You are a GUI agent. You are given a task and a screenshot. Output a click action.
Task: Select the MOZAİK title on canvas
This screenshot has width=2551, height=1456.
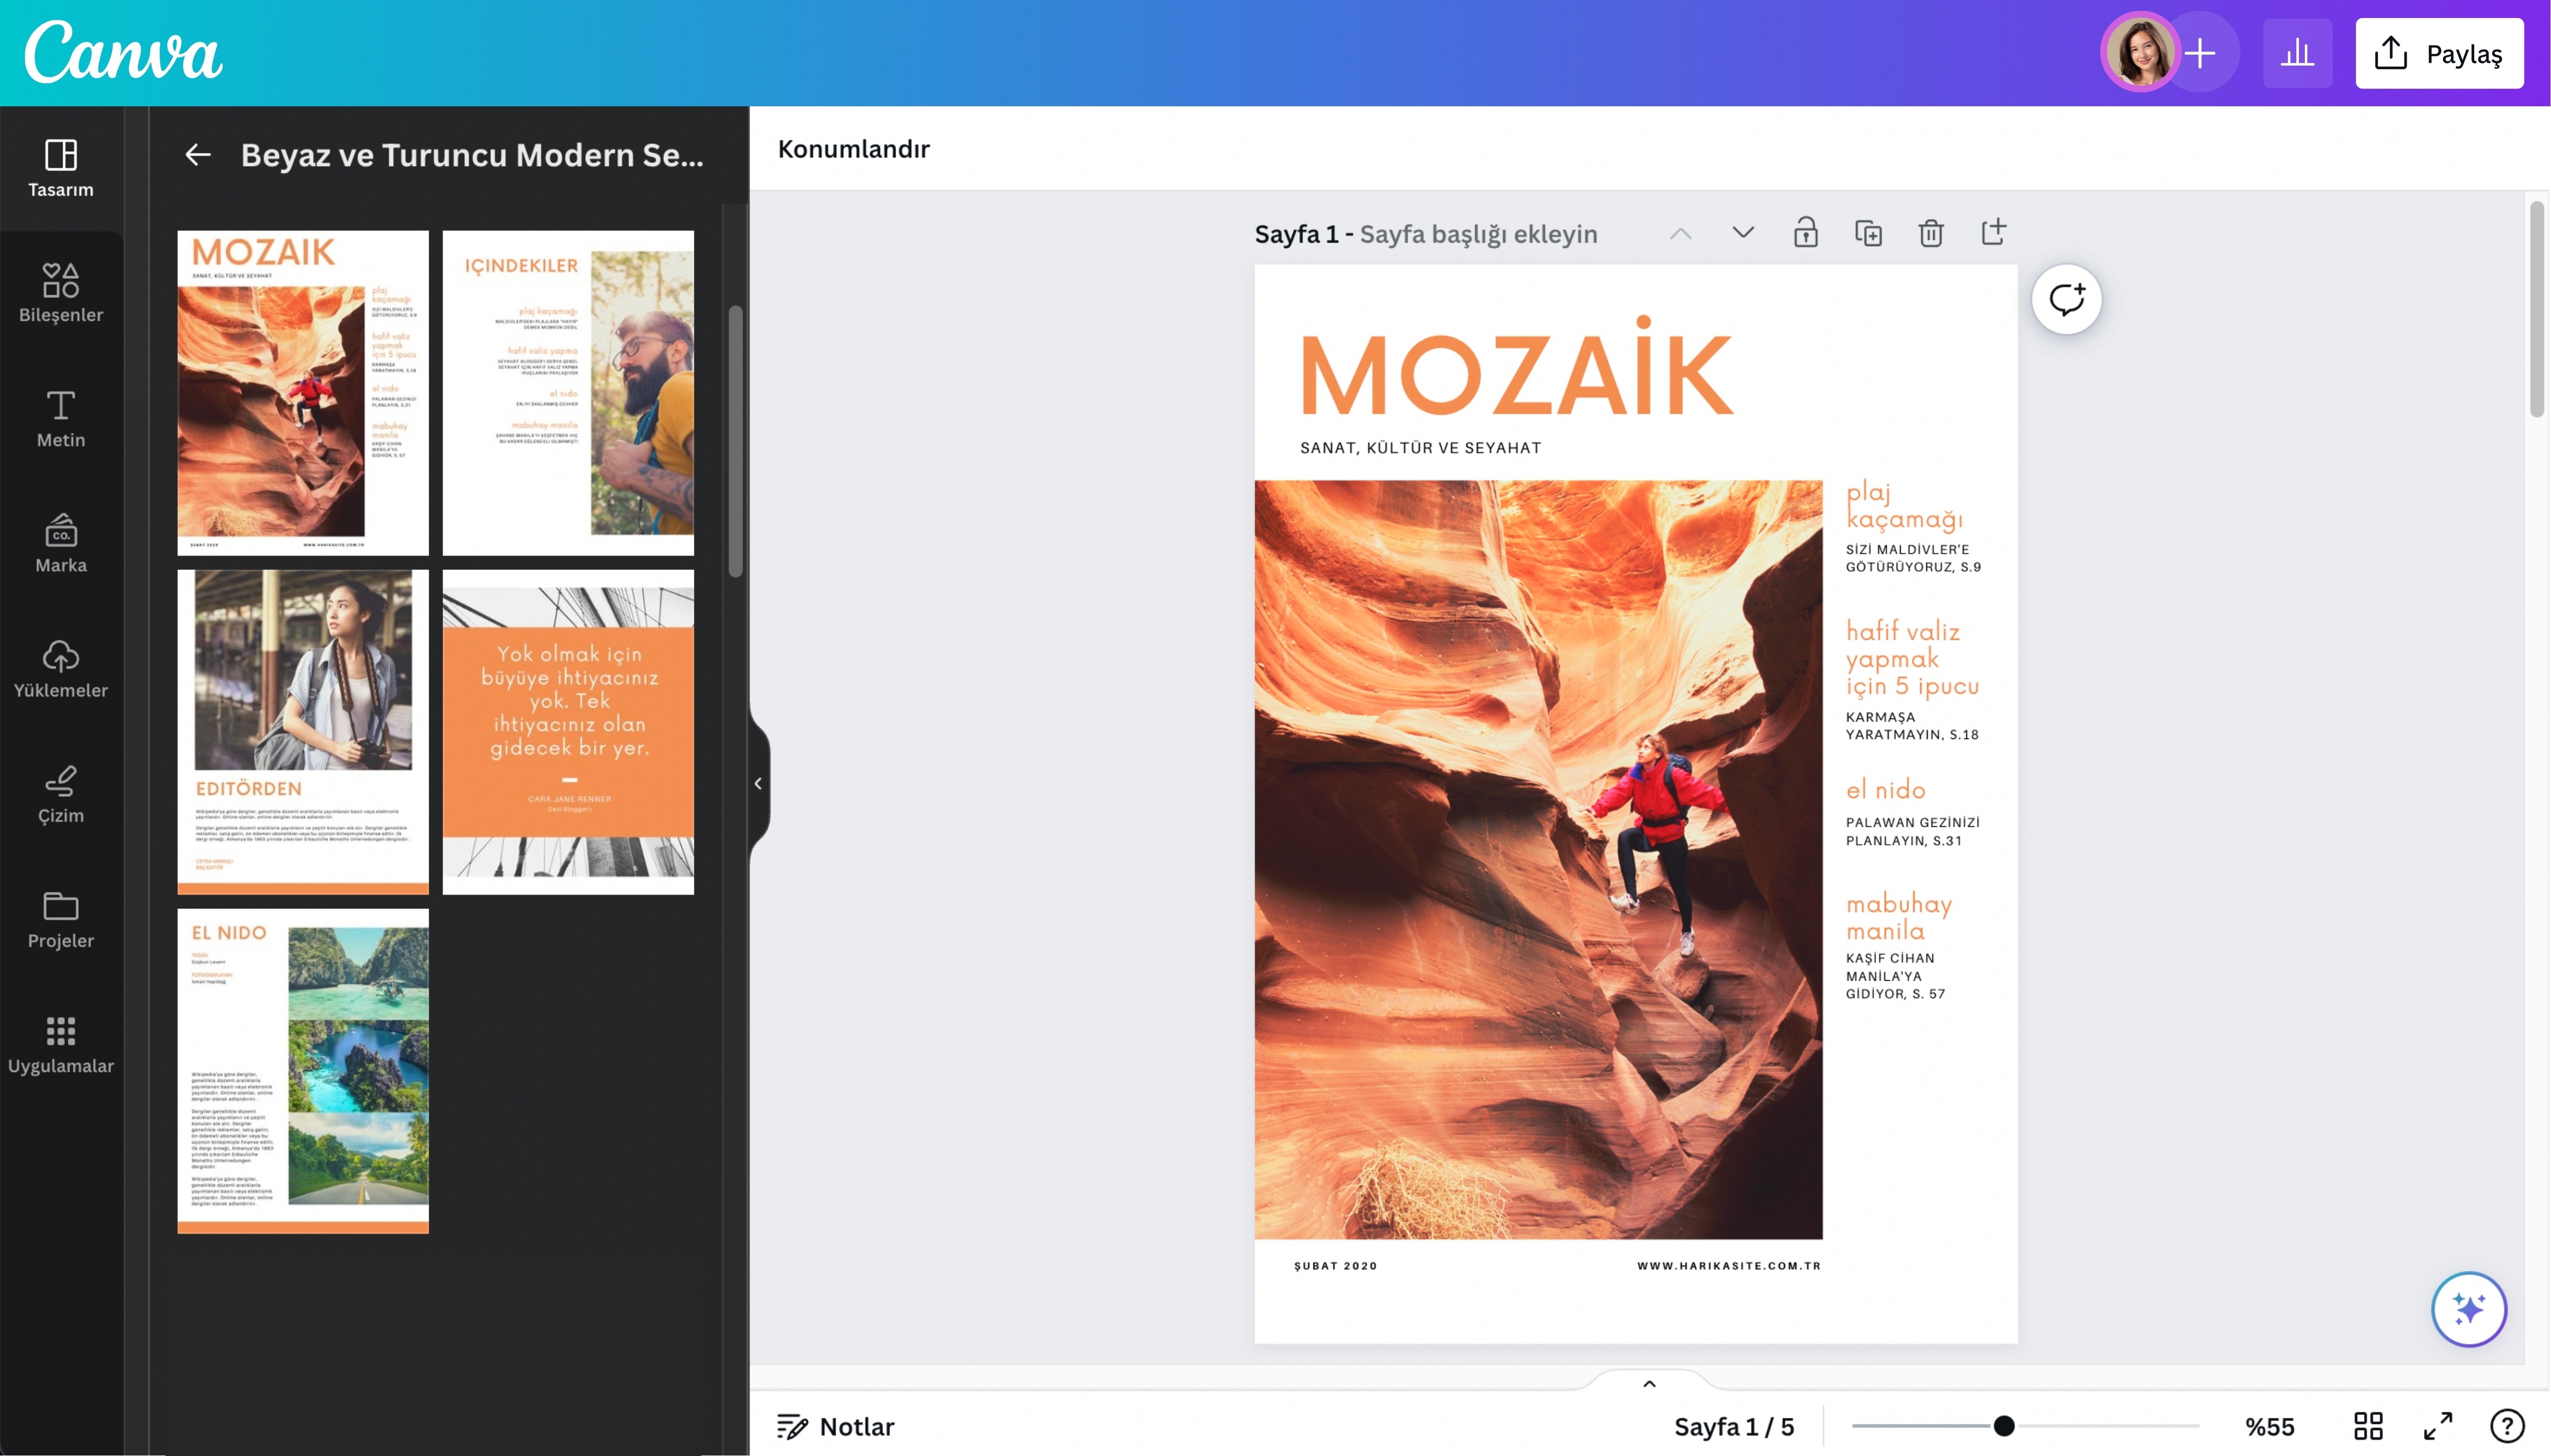click(x=1517, y=366)
